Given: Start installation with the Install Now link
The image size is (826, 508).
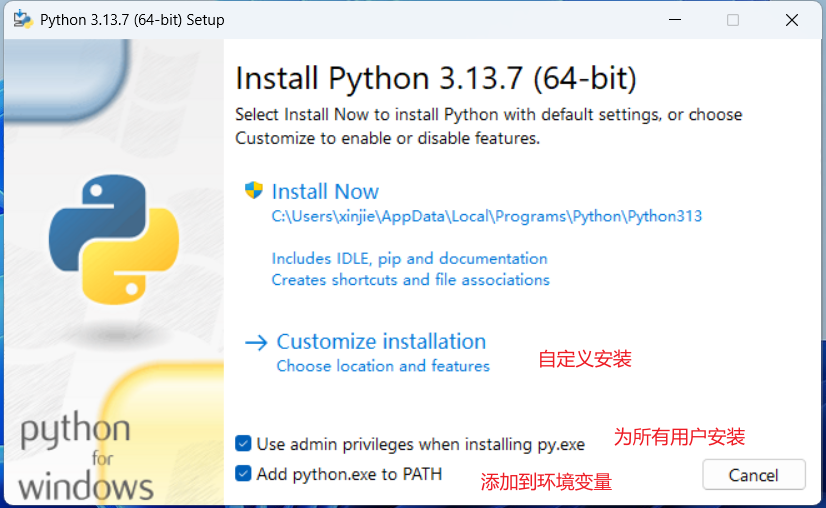Looking at the screenshot, I should click(x=325, y=192).
